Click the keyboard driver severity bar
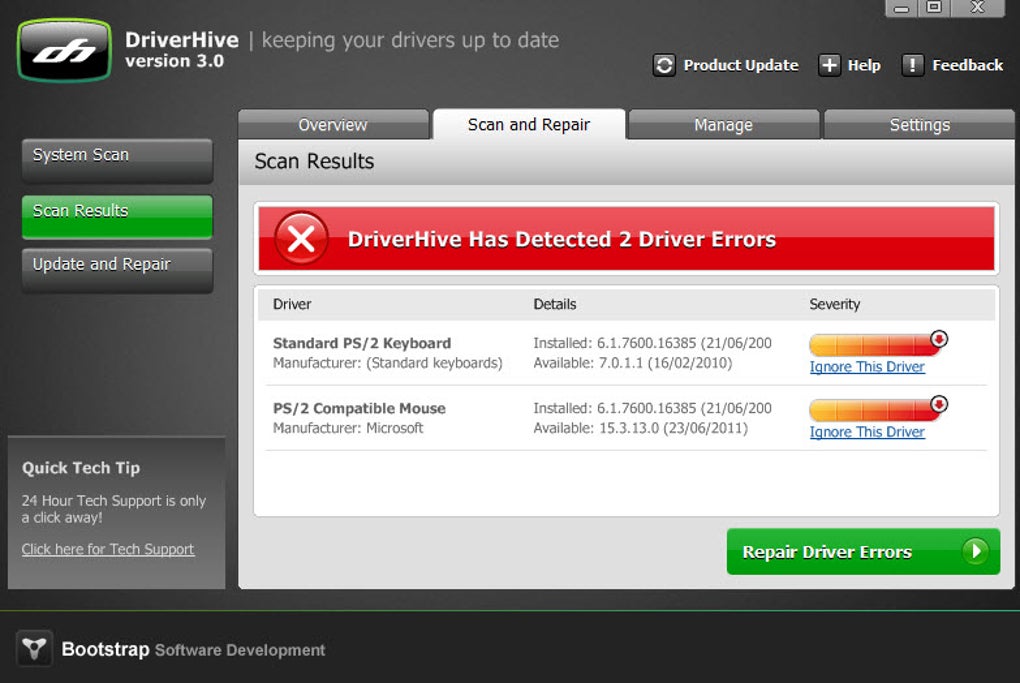Viewport: 1020px width, 683px height. [874, 344]
